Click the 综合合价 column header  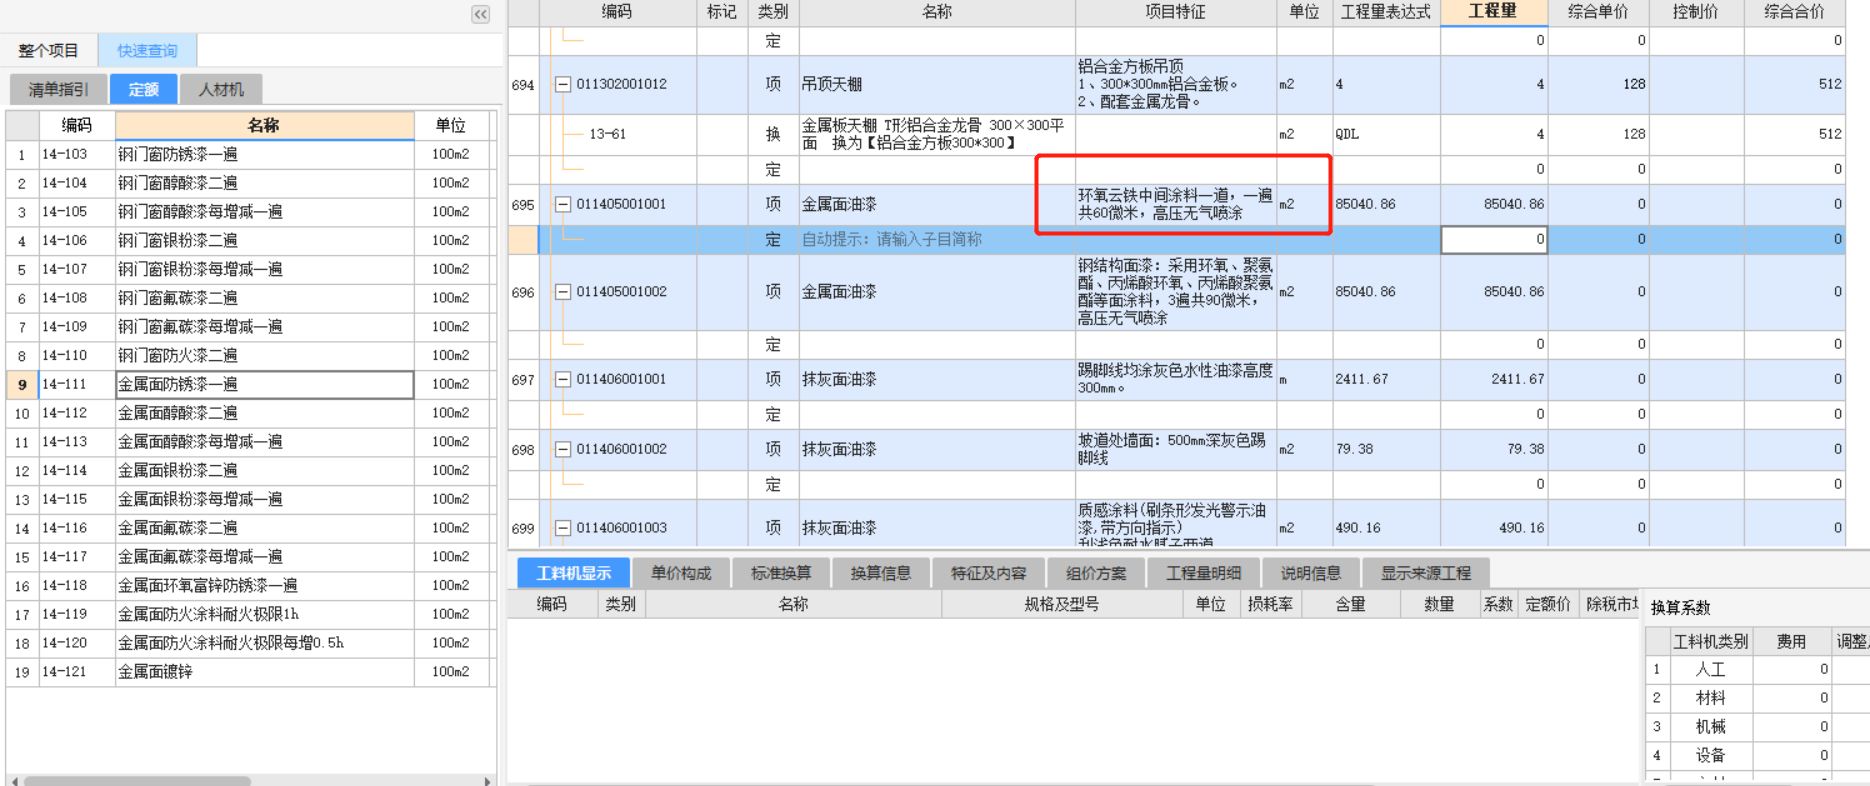tap(1794, 12)
